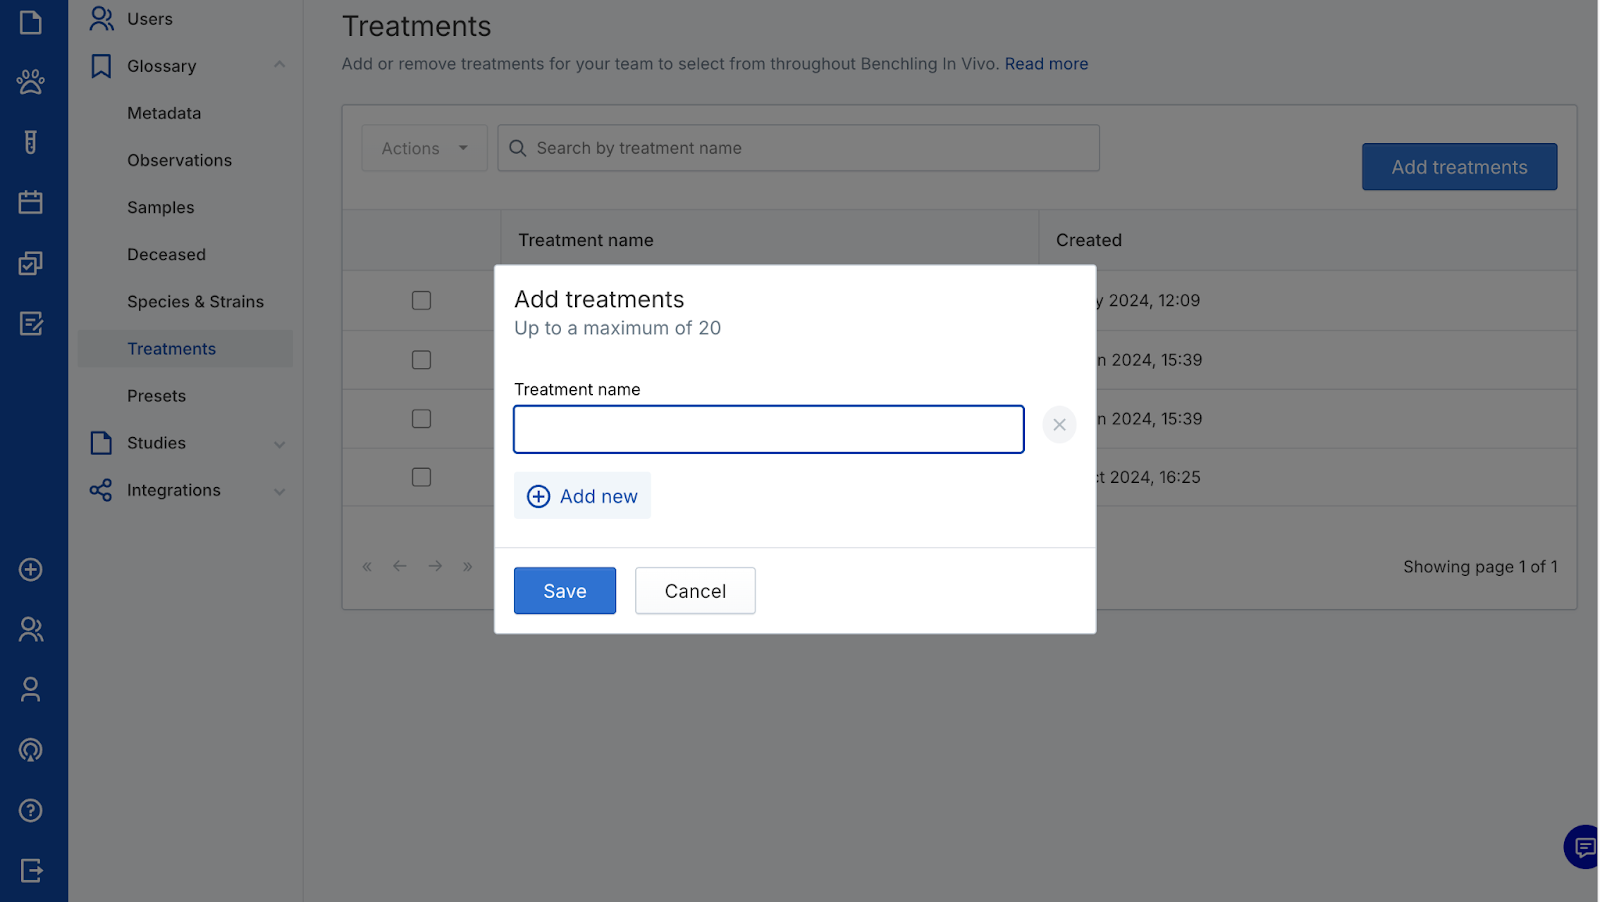This screenshot has width=1600, height=902.
Task: Check the fourth treatment row checkbox
Action: [422, 477]
